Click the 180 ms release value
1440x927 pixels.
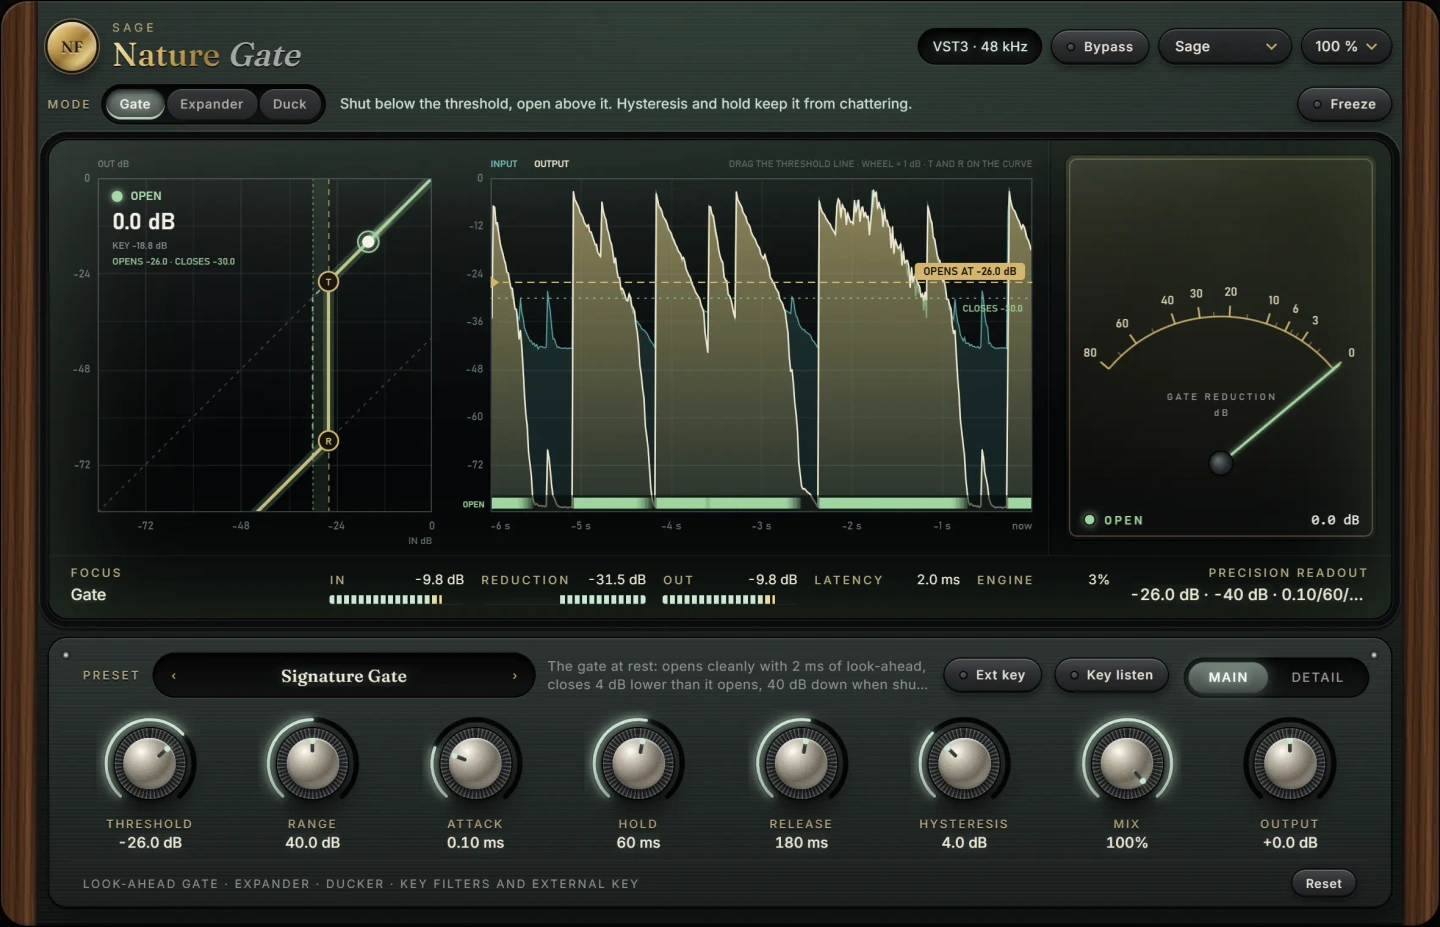coord(801,843)
